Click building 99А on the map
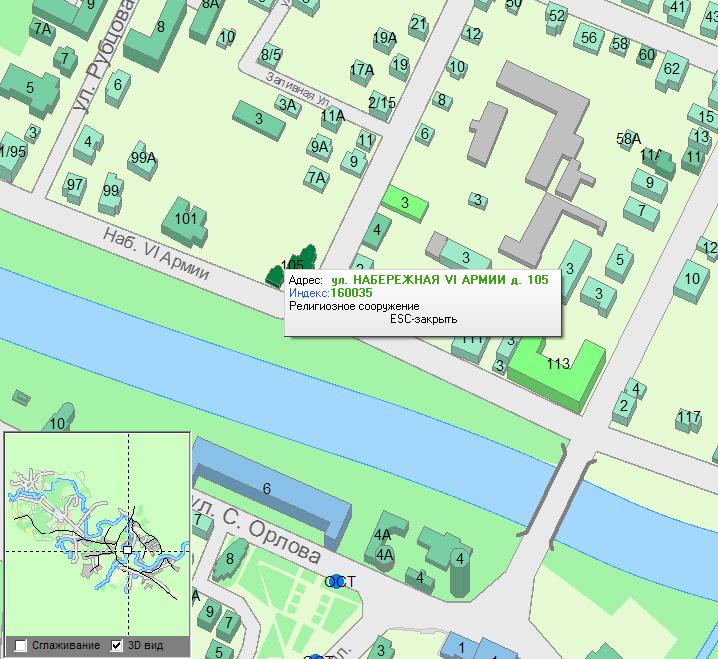This screenshot has height=659, width=718. click(143, 158)
